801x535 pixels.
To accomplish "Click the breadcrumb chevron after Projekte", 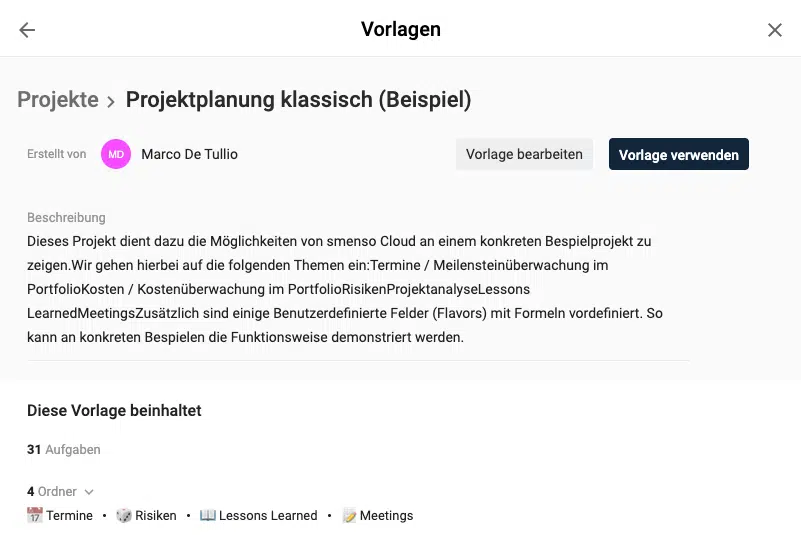I will click(111, 101).
